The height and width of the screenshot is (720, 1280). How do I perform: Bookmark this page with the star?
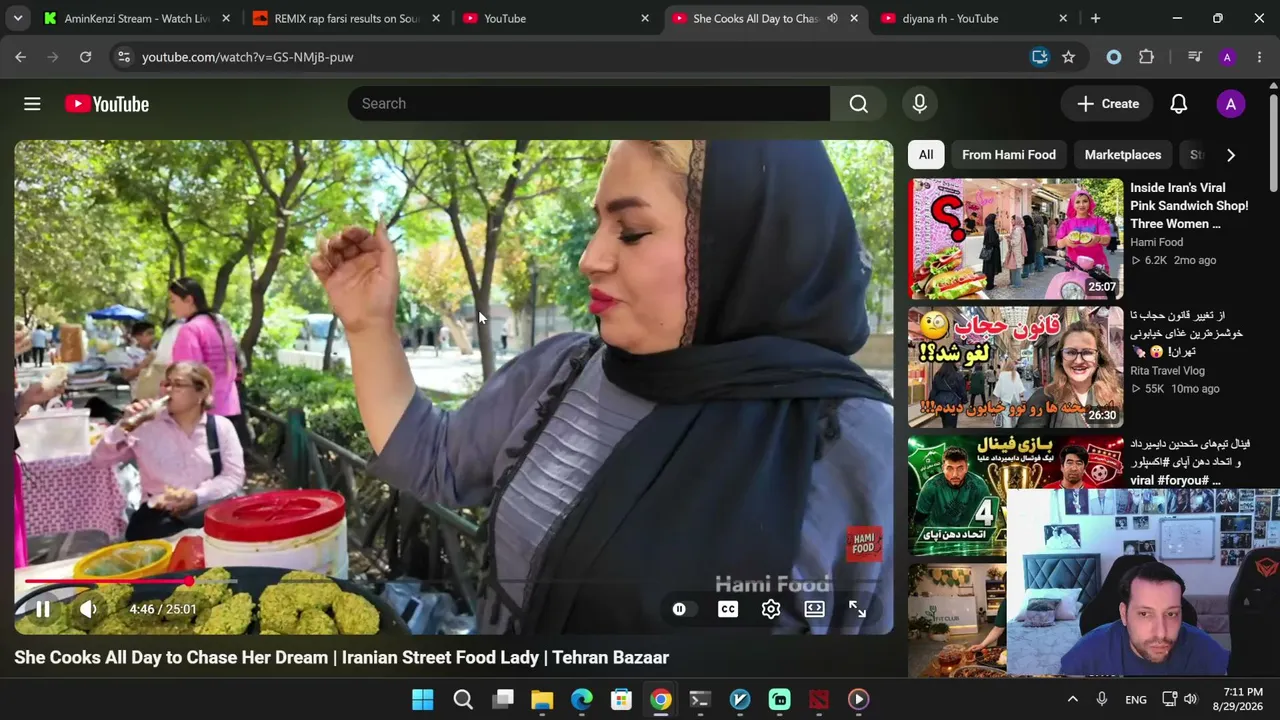coord(1069,57)
